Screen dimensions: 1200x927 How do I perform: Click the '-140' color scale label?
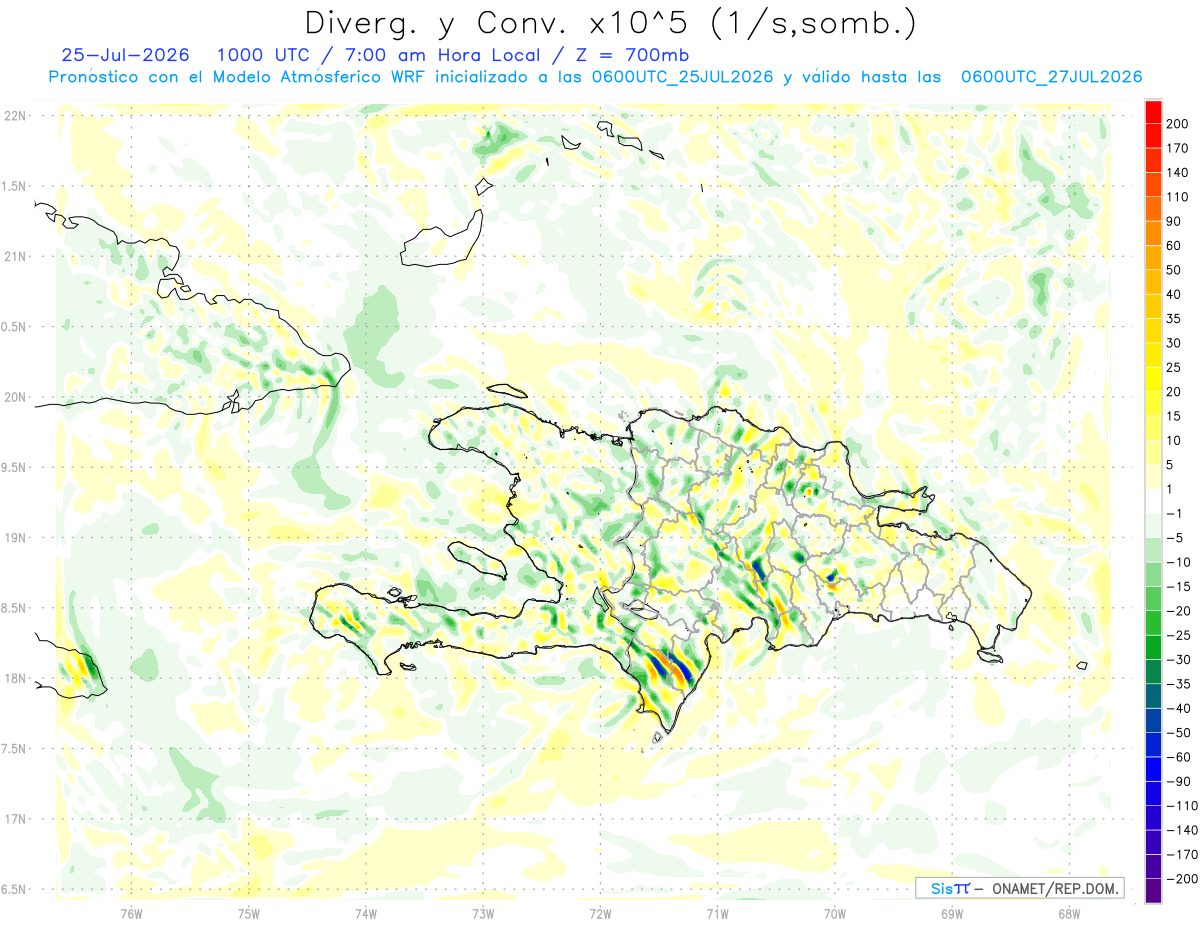click(x=1182, y=830)
